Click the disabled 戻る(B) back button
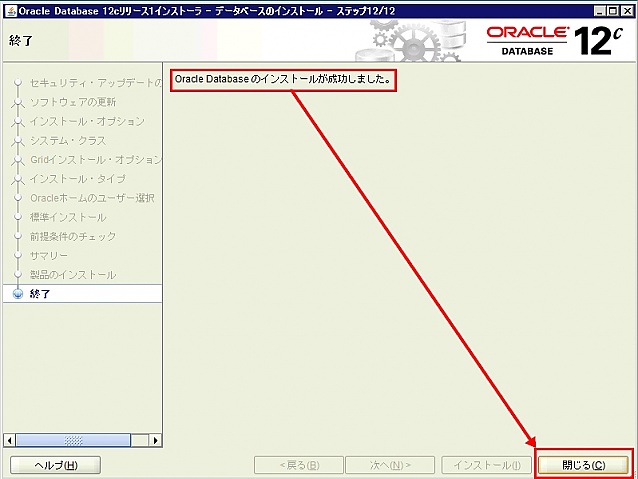 (299, 465)
